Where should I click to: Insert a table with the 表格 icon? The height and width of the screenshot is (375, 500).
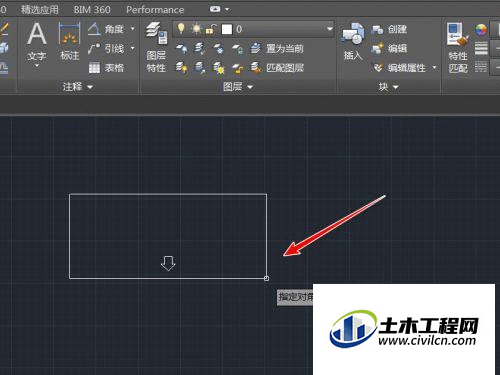coord(95,68)
